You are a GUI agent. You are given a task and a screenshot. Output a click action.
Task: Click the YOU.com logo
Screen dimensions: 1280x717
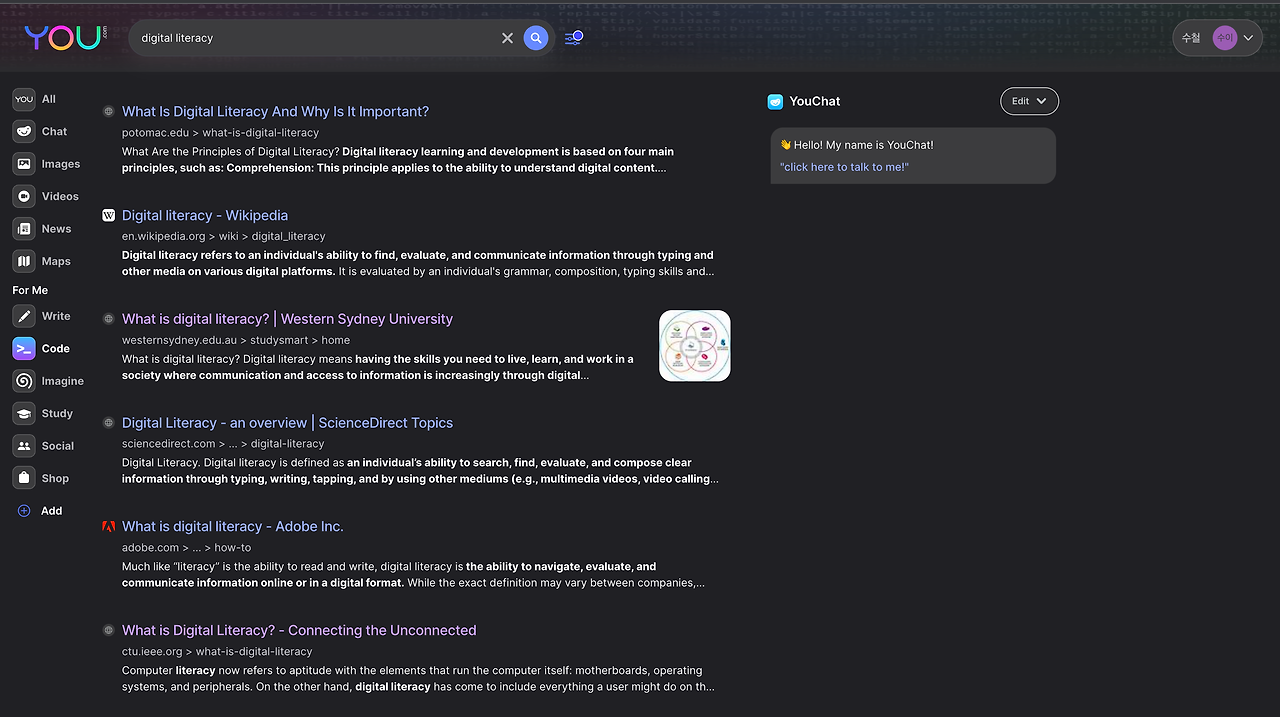point(66,38)
